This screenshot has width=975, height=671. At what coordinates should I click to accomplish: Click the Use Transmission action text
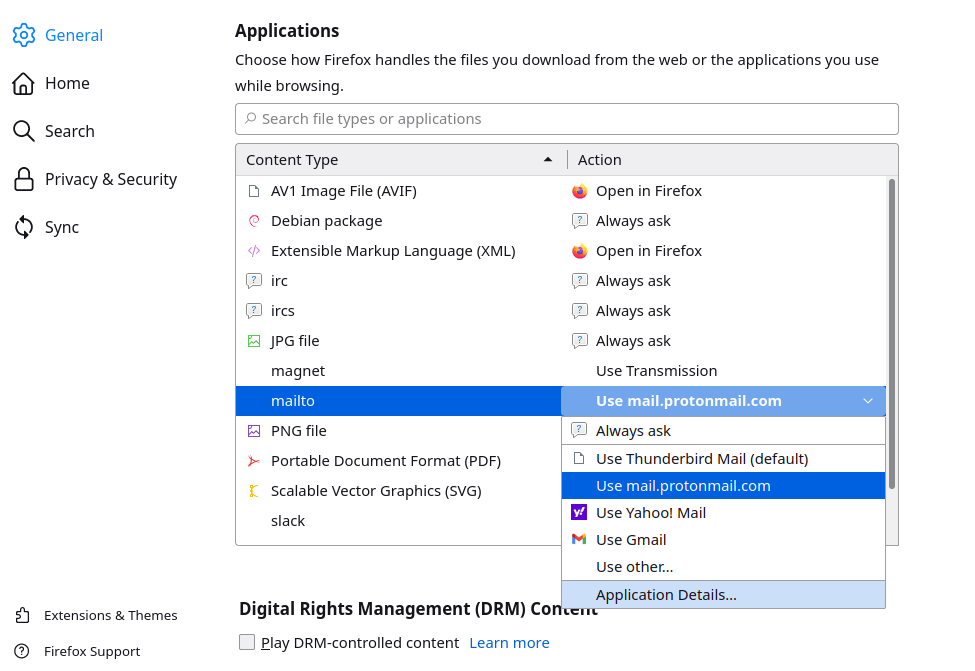[657, 371]
